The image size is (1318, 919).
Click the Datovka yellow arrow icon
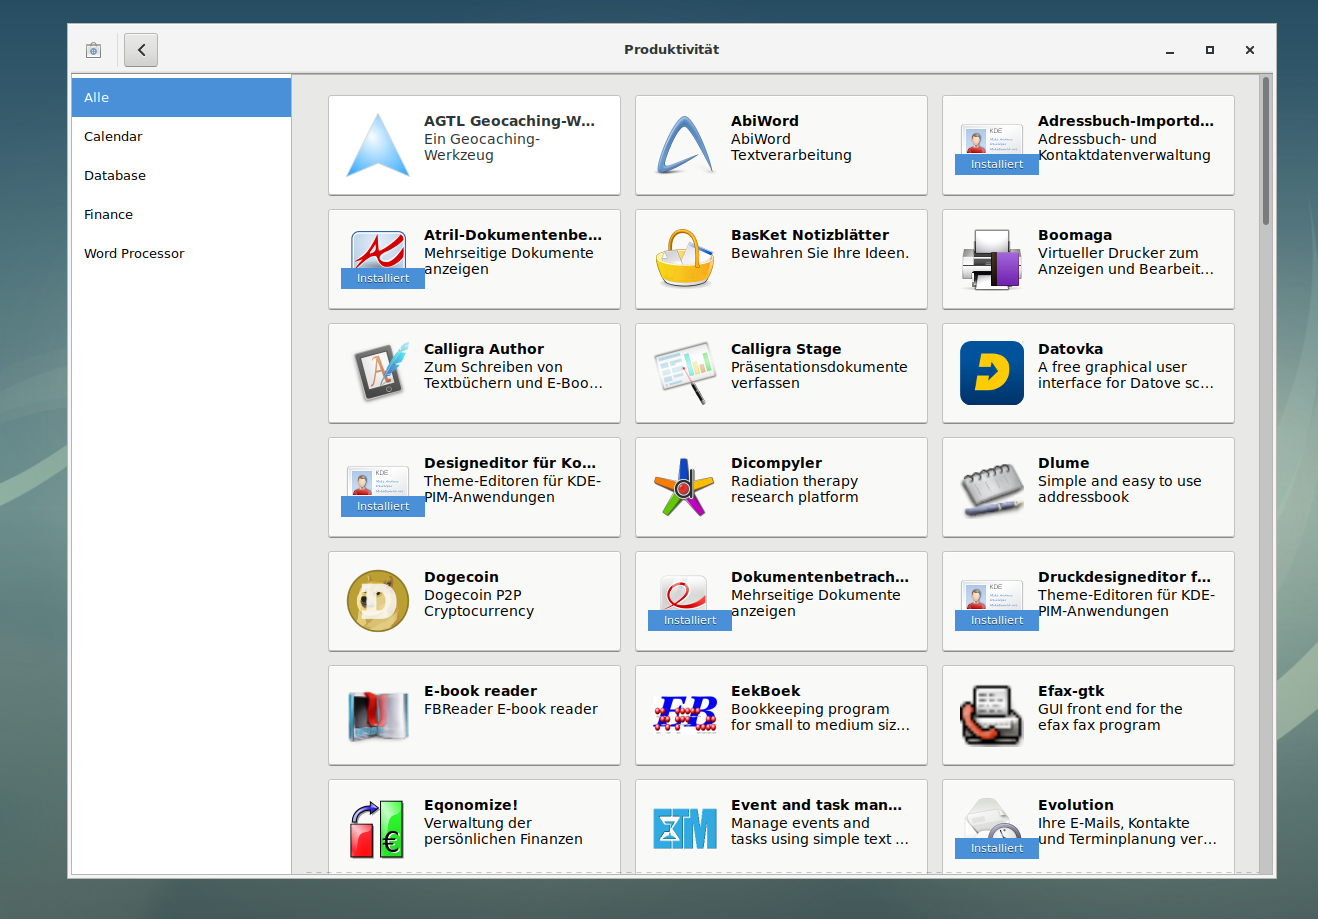tap(991, 373)
